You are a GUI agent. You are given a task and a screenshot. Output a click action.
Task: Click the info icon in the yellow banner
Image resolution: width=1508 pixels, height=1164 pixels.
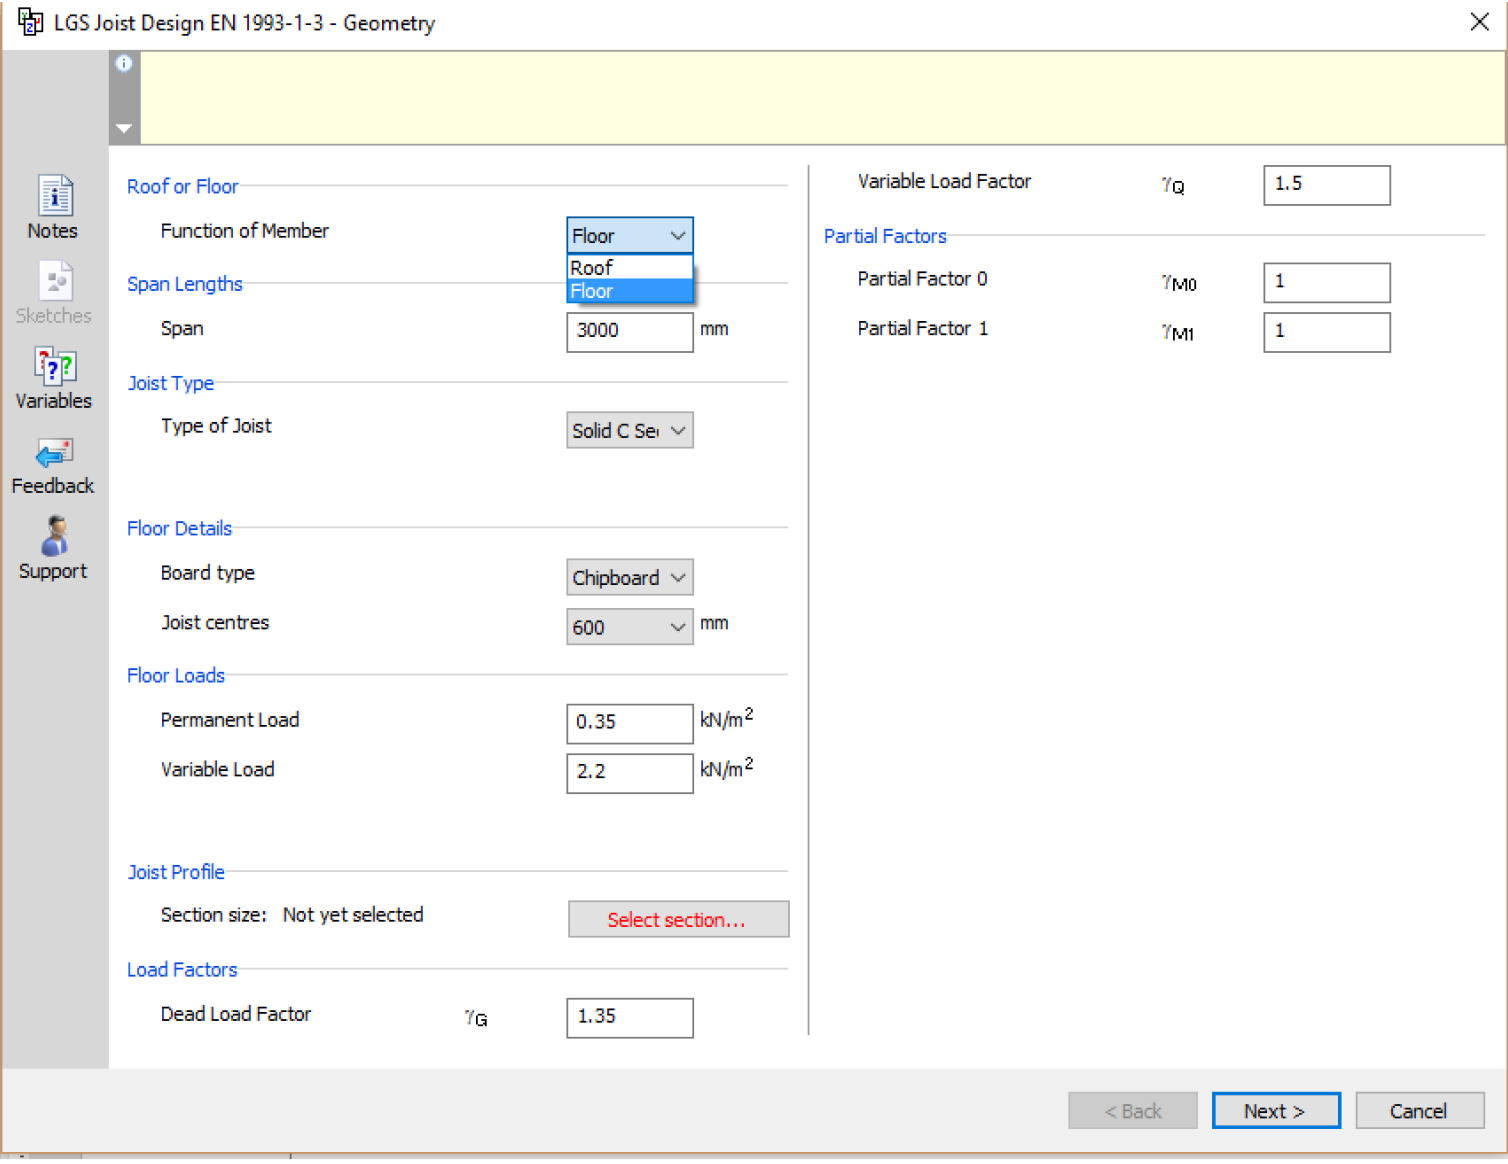[x=124, y=64]
